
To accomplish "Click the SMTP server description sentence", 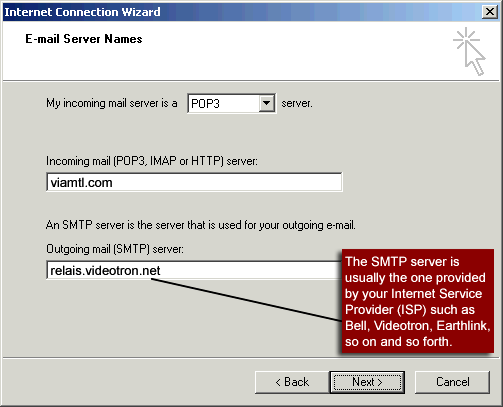I will tap(201, 225).
